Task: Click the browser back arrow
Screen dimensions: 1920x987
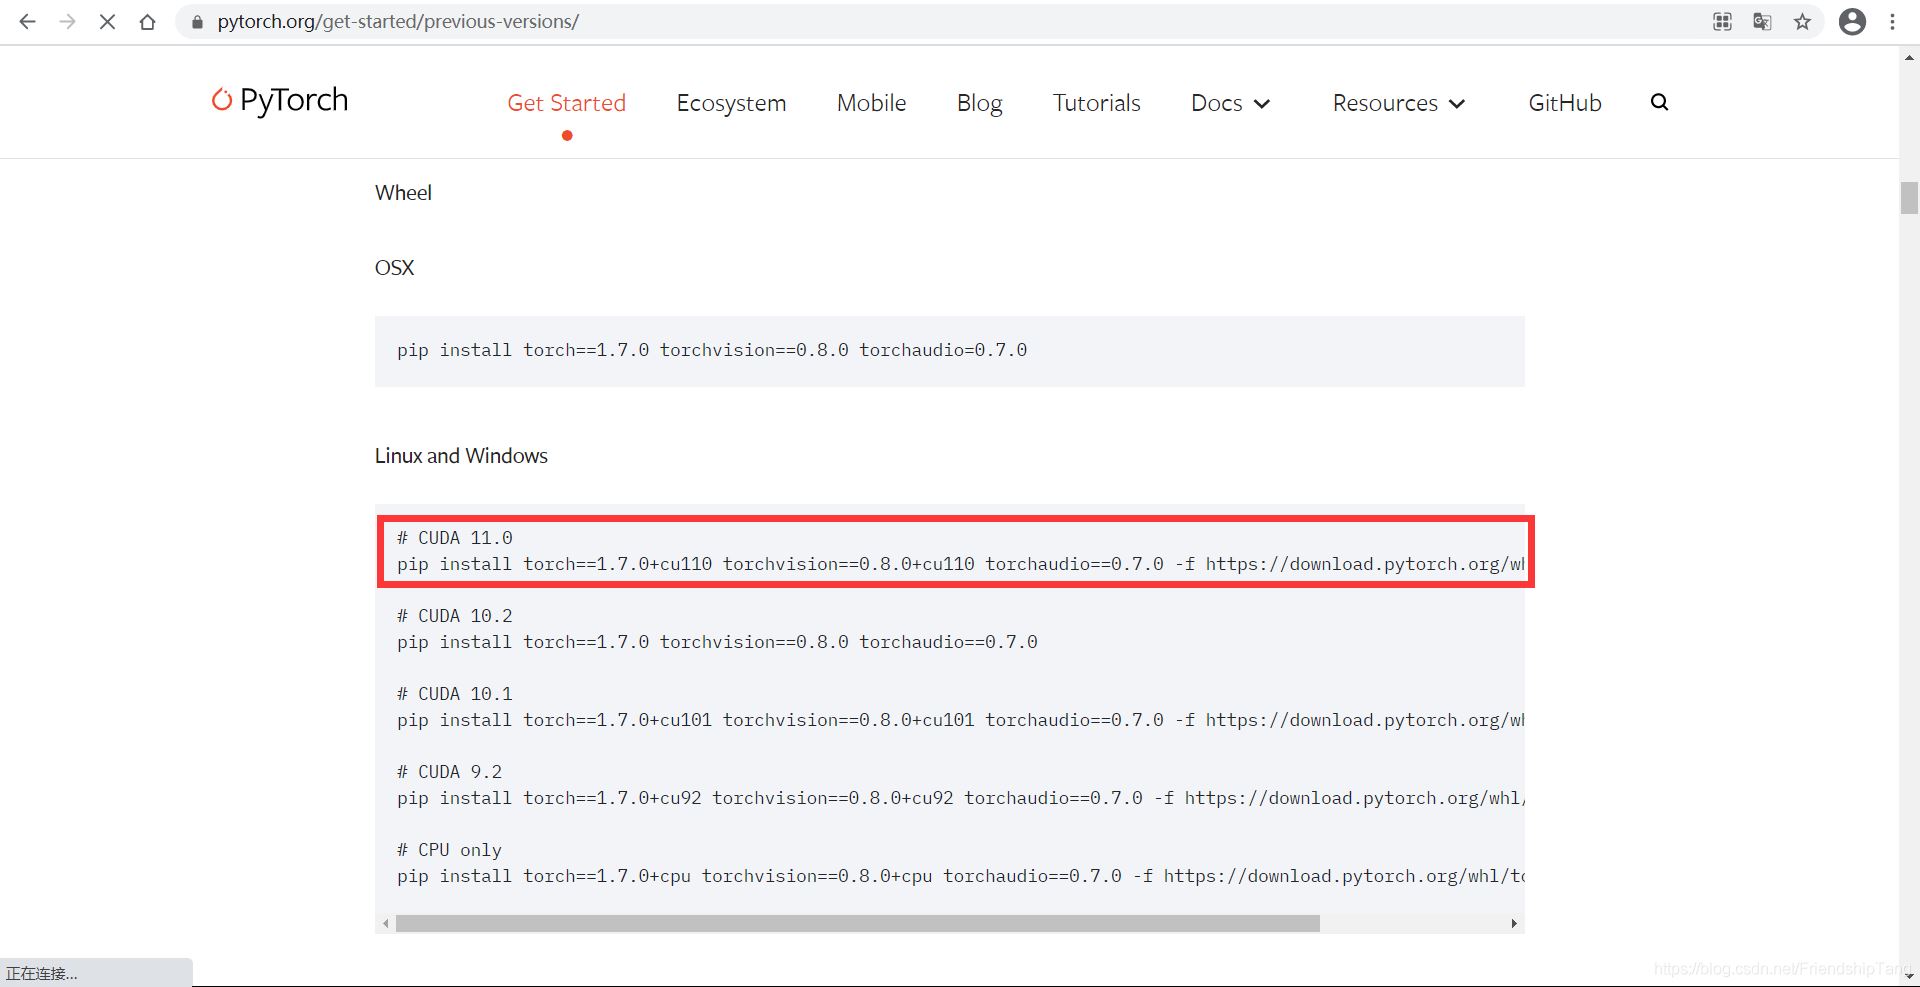Action: click(27, 22)
